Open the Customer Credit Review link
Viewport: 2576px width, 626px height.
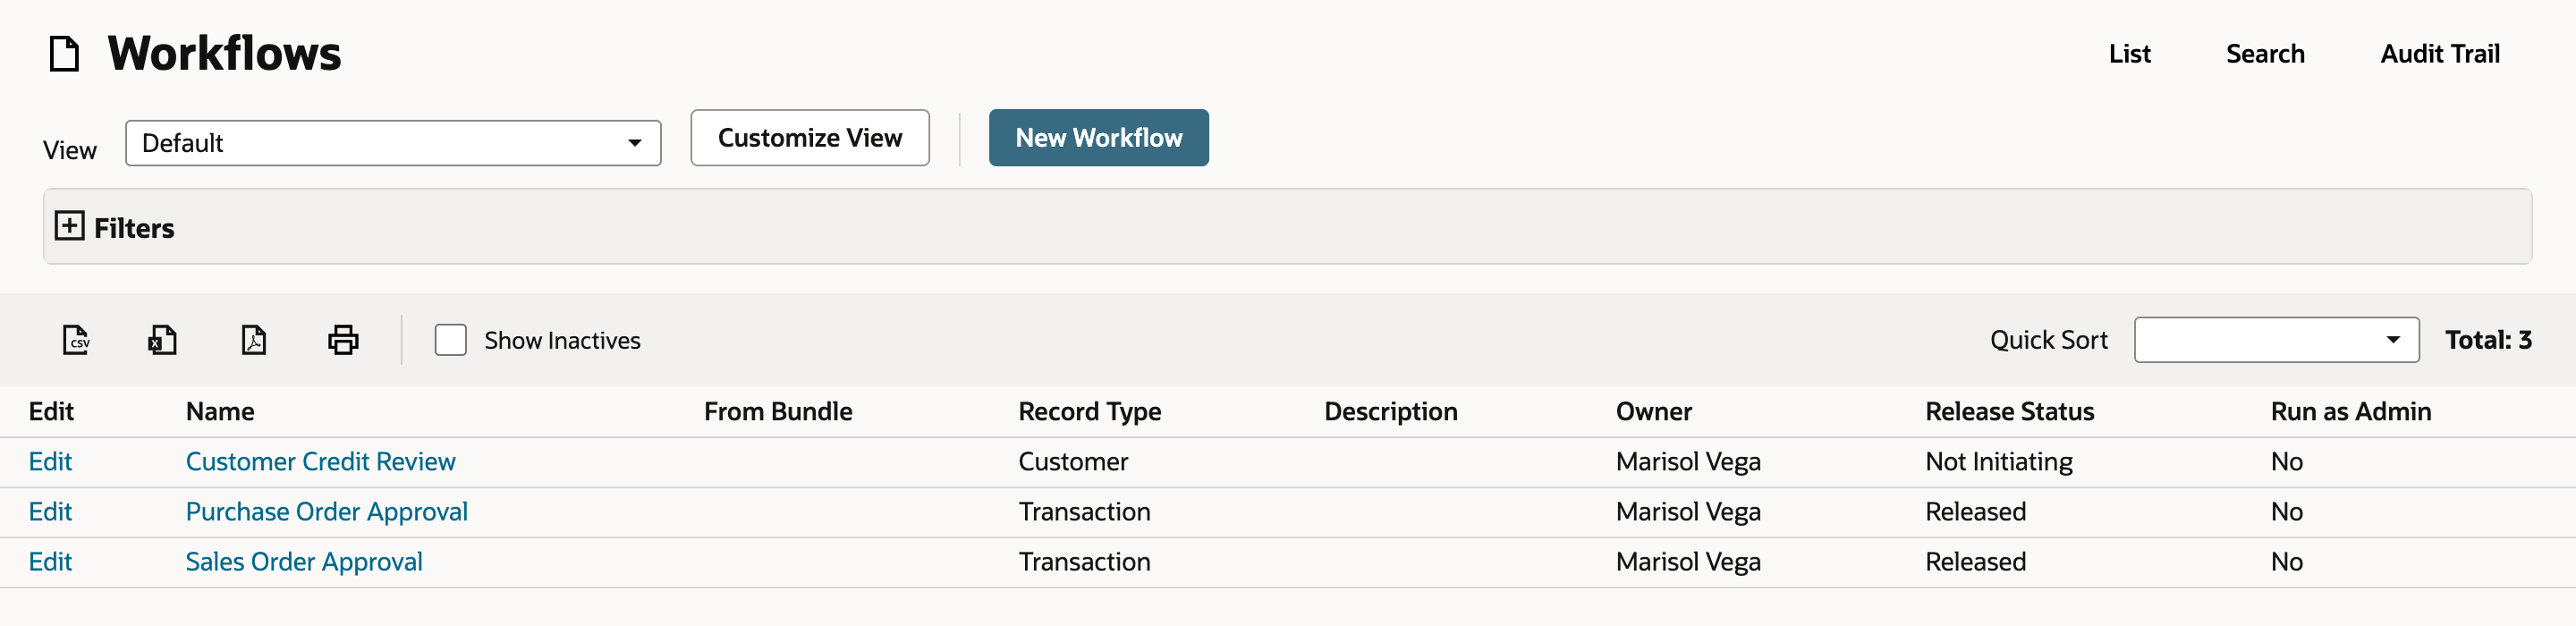click(x=321, y=462)
